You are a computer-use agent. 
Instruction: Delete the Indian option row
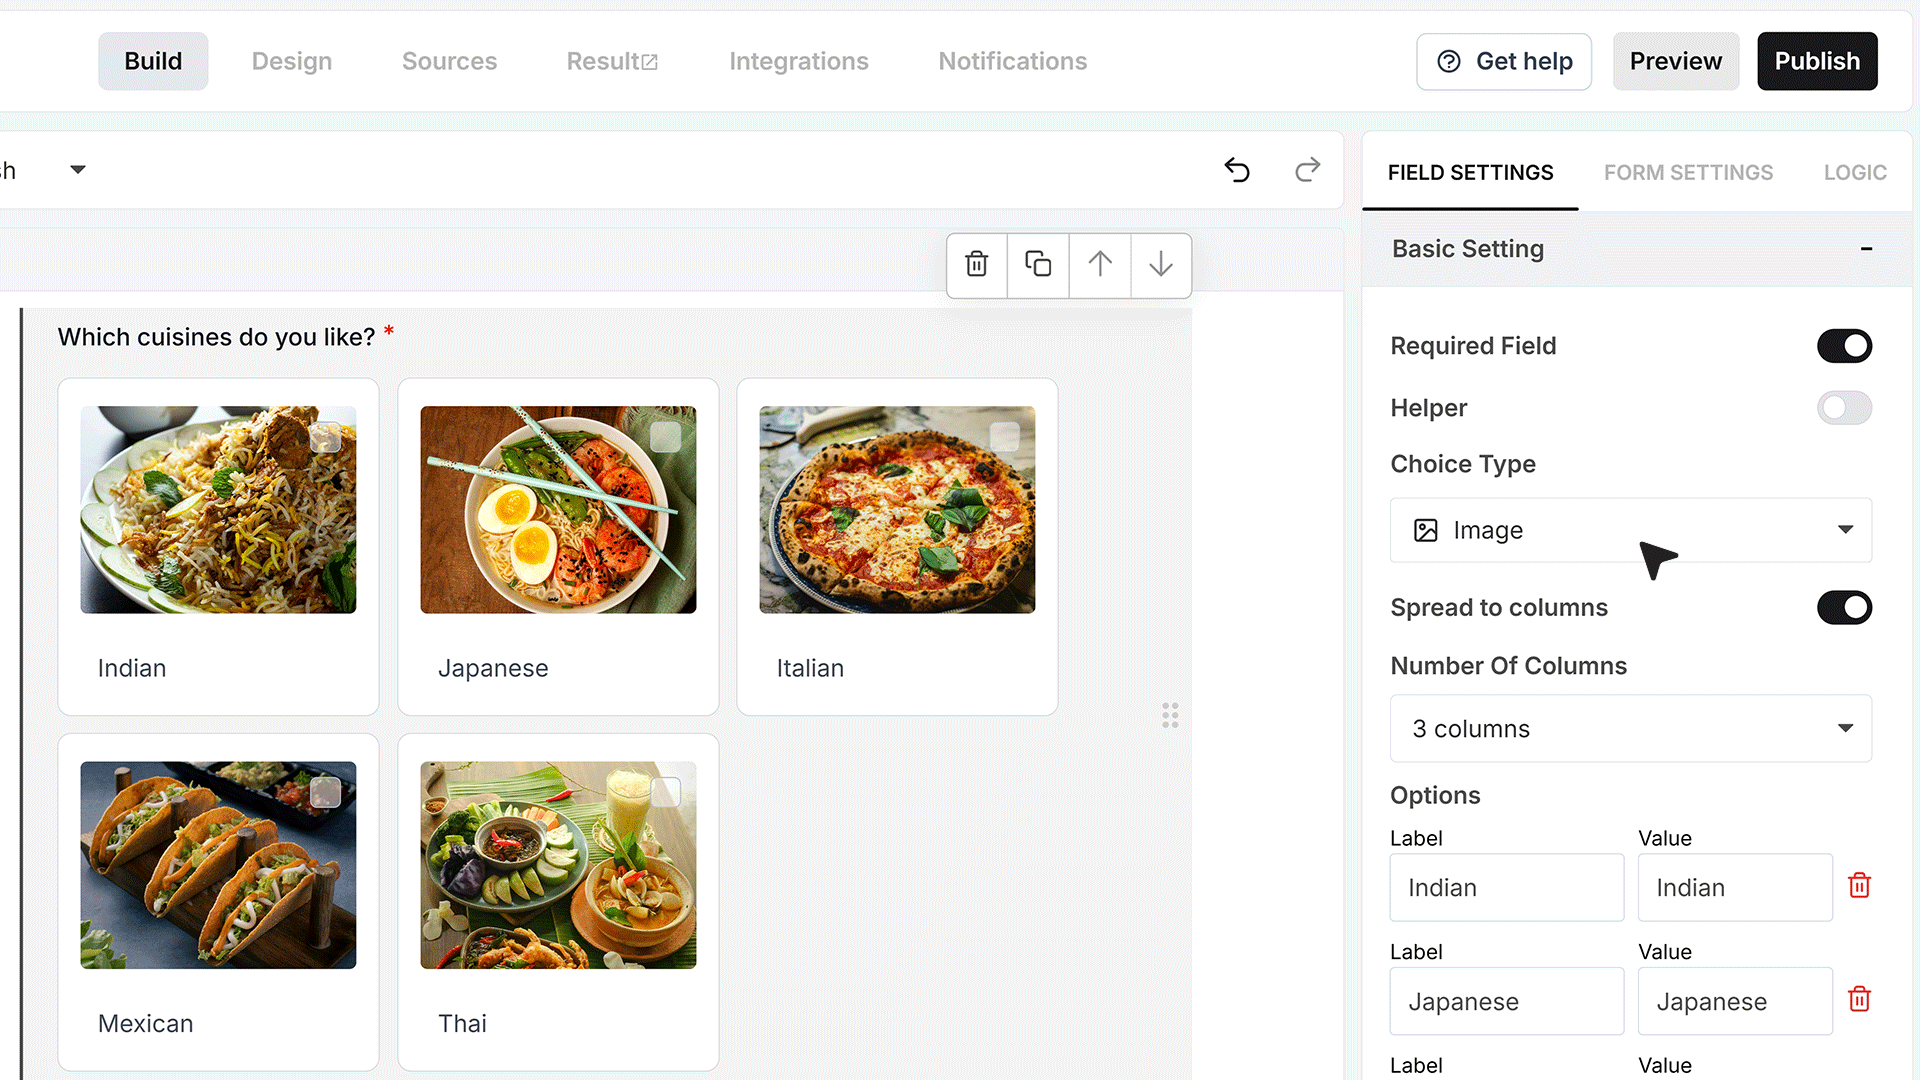(x=1859, y=886)
